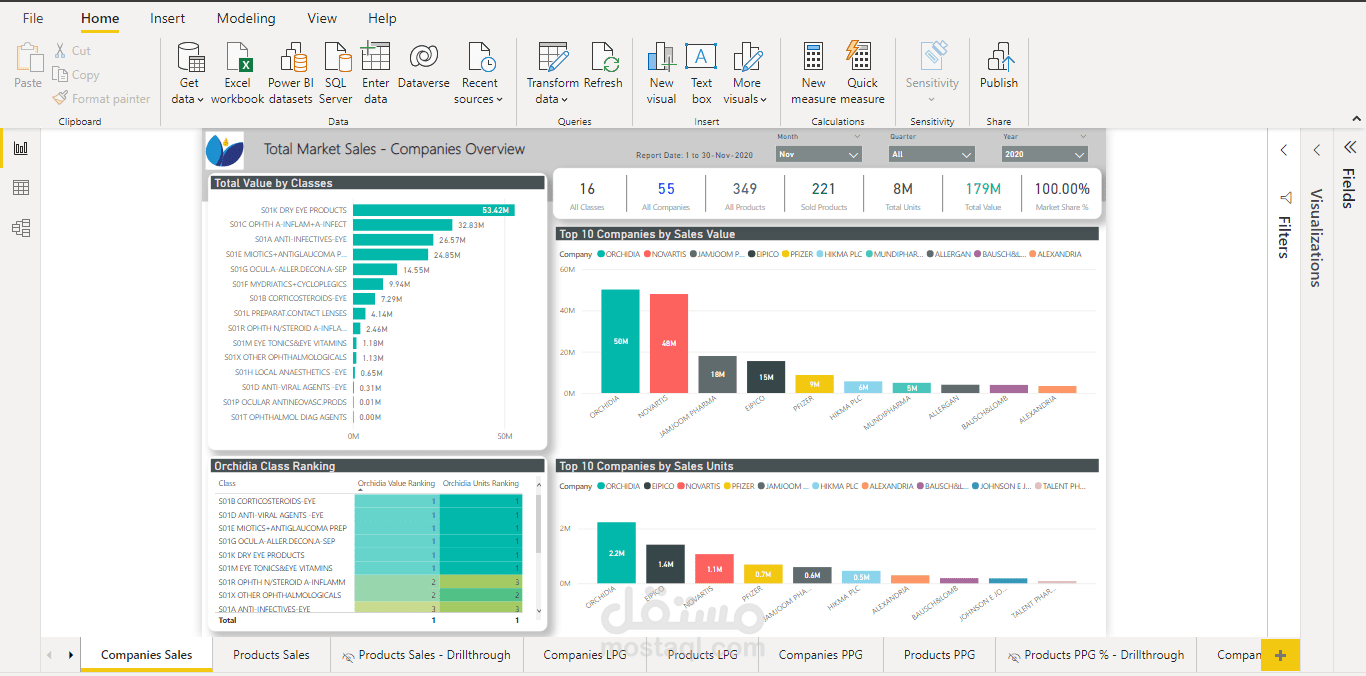Open the Products Sales page tab
Viewport: 1366px width, 676px height.
[271, 655]
